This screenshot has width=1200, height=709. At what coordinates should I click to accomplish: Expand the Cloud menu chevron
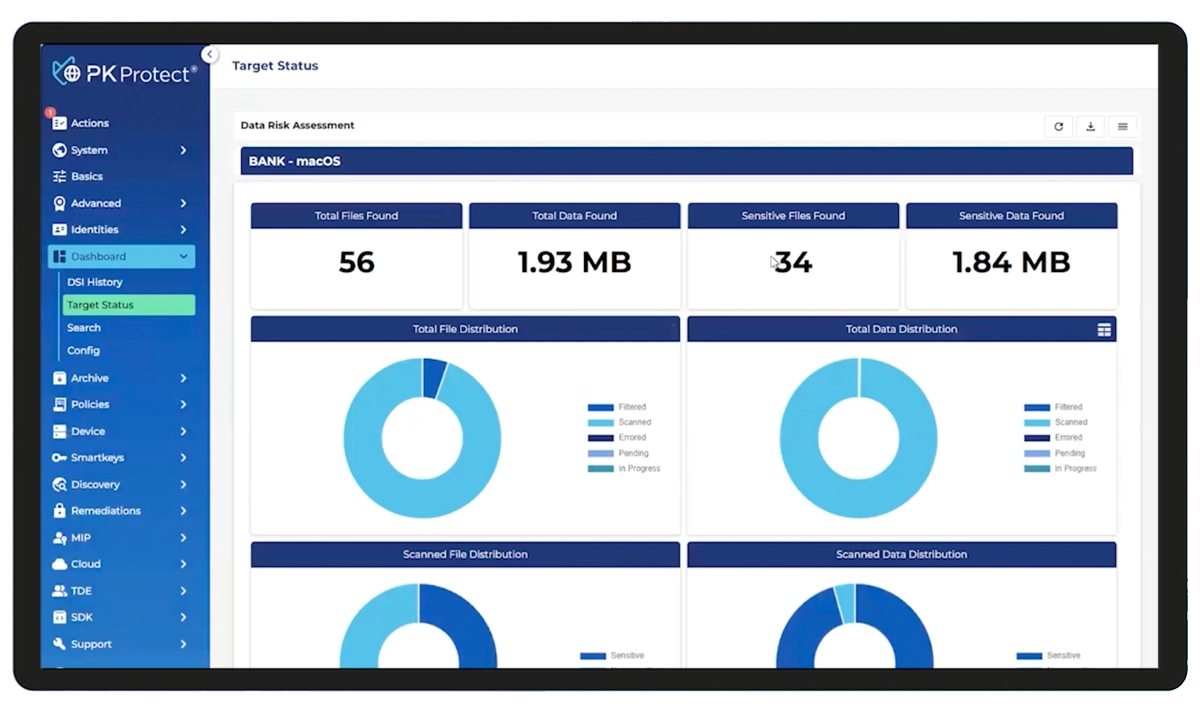(x=183, y=564)
